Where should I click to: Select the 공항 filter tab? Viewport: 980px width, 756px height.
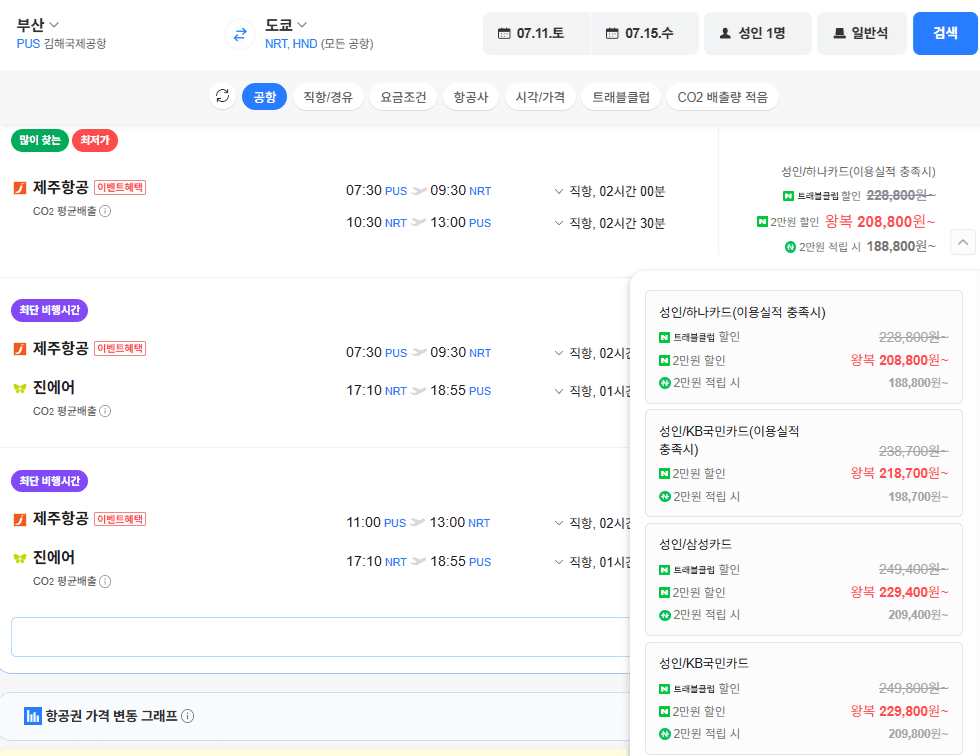tap(264, 97)
